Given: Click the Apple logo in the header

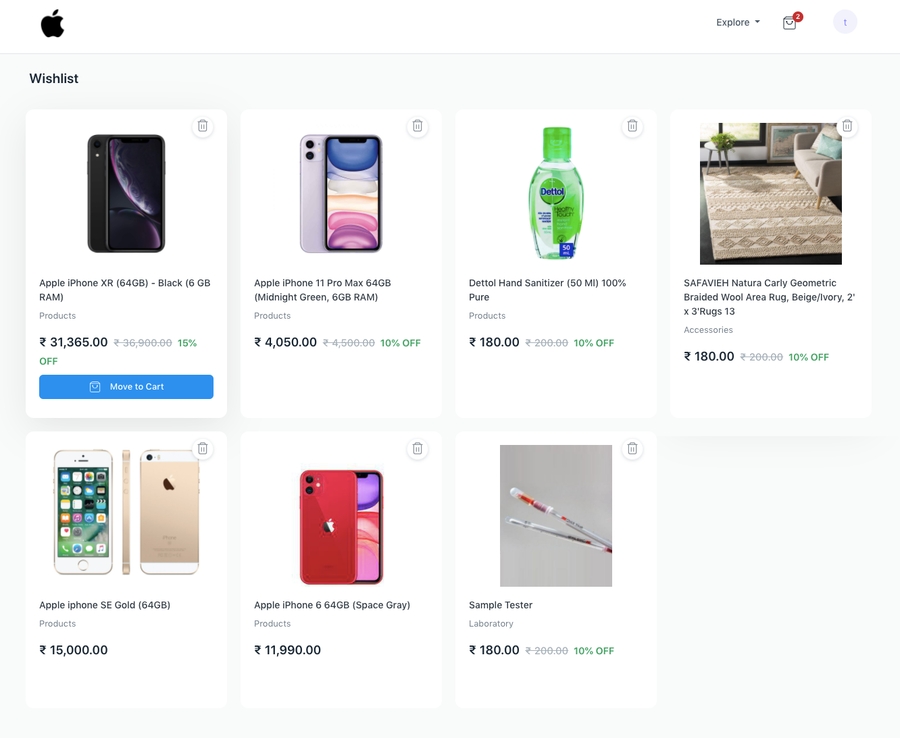Looking at the screenshot, I should click(x=53, y=23).
